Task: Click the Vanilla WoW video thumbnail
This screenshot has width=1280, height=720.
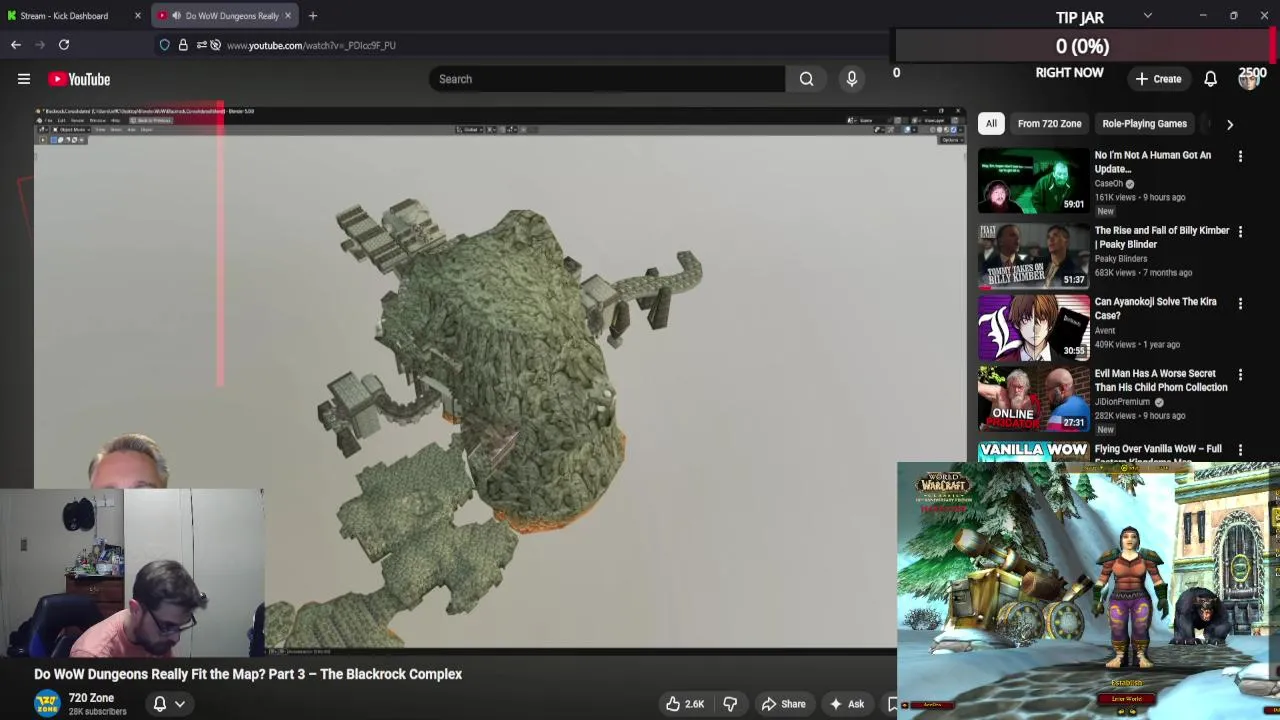Action: point(1033,452)
